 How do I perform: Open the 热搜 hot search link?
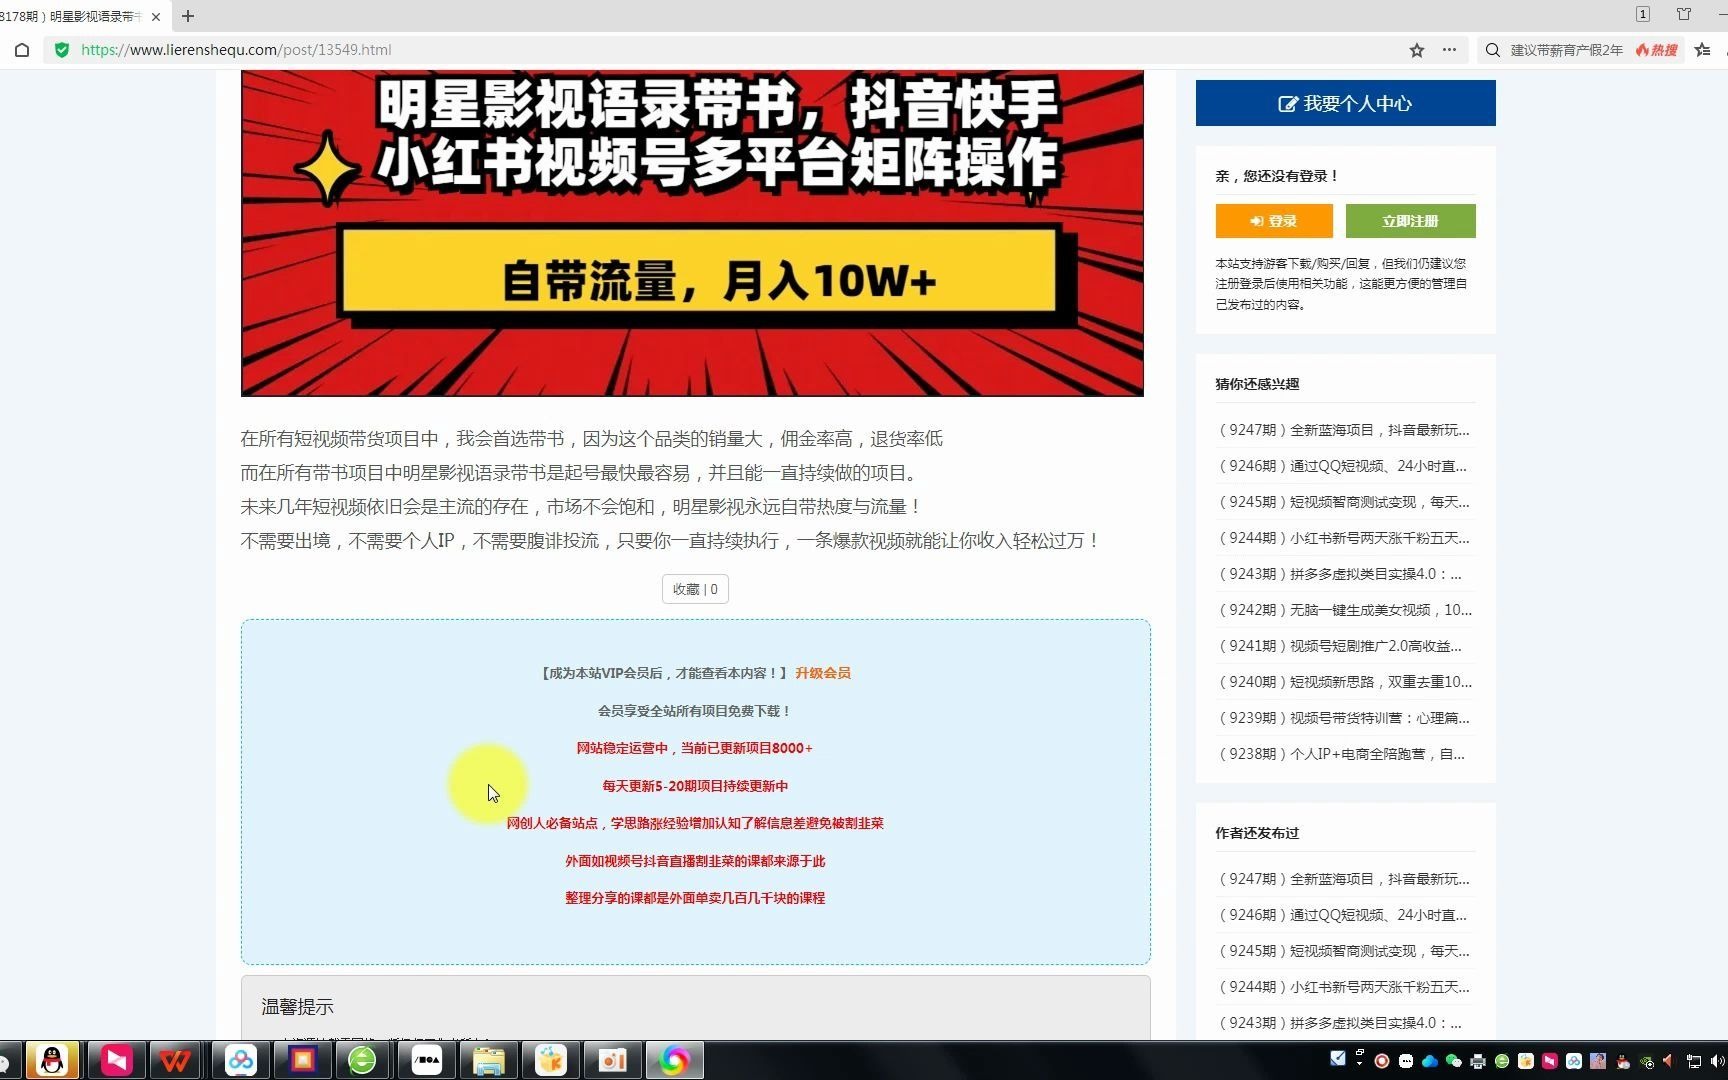(x=1657, y=50)
